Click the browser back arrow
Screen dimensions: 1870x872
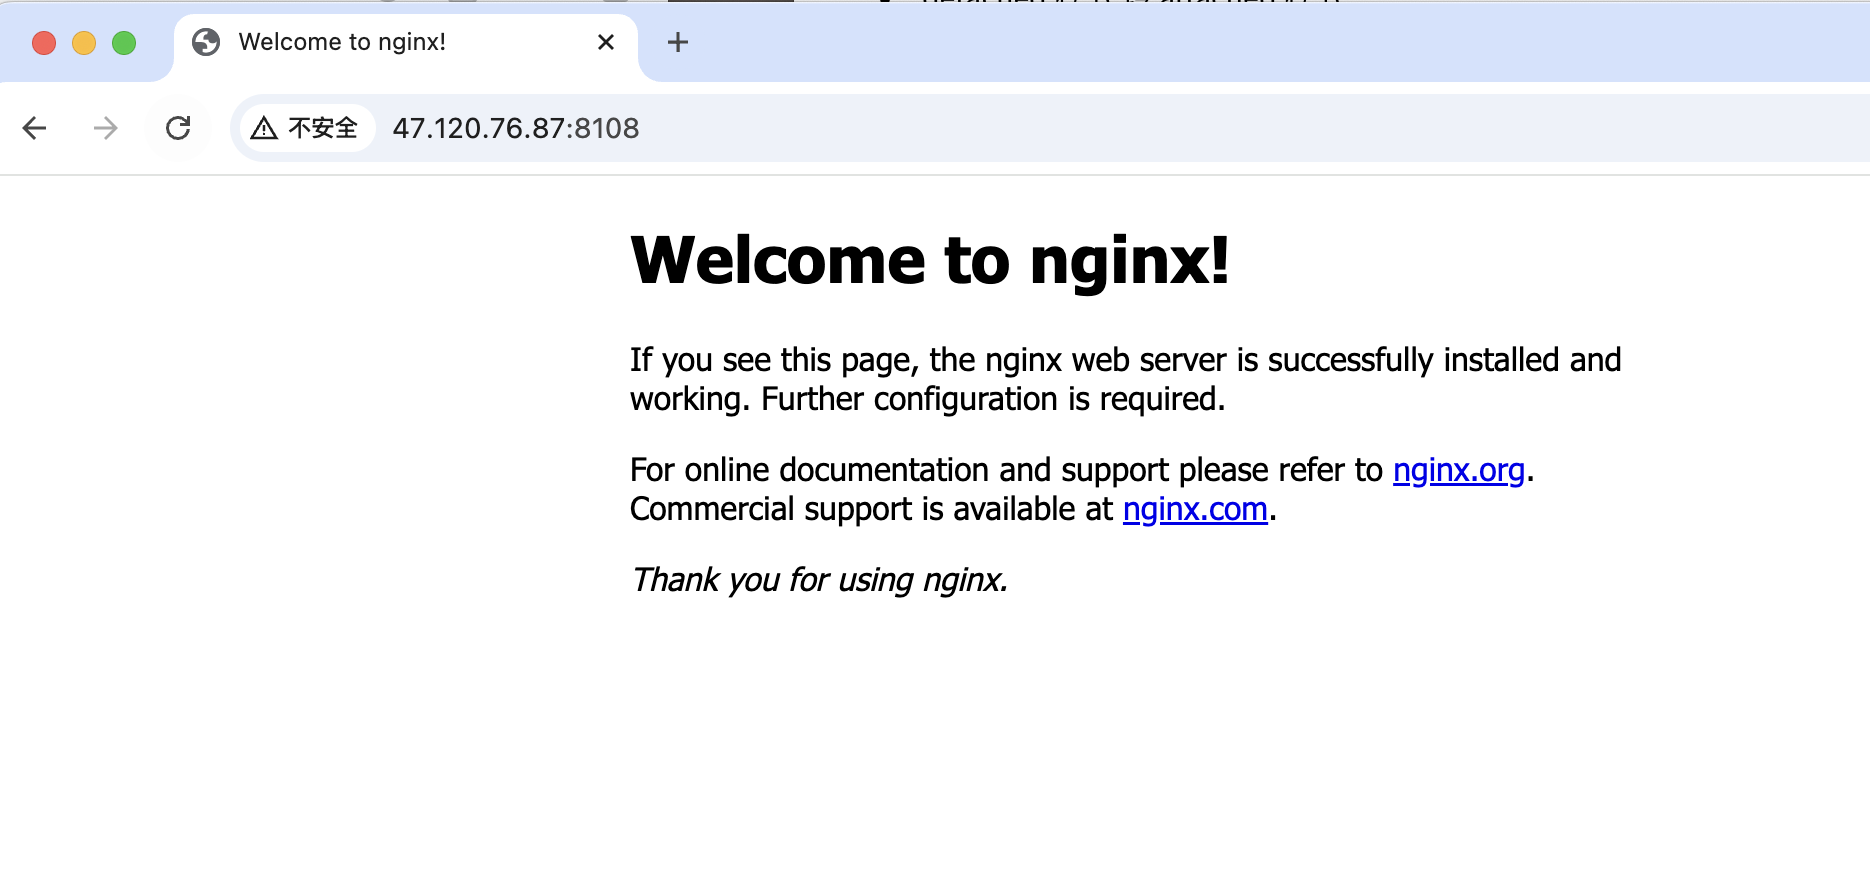[35, 128]
